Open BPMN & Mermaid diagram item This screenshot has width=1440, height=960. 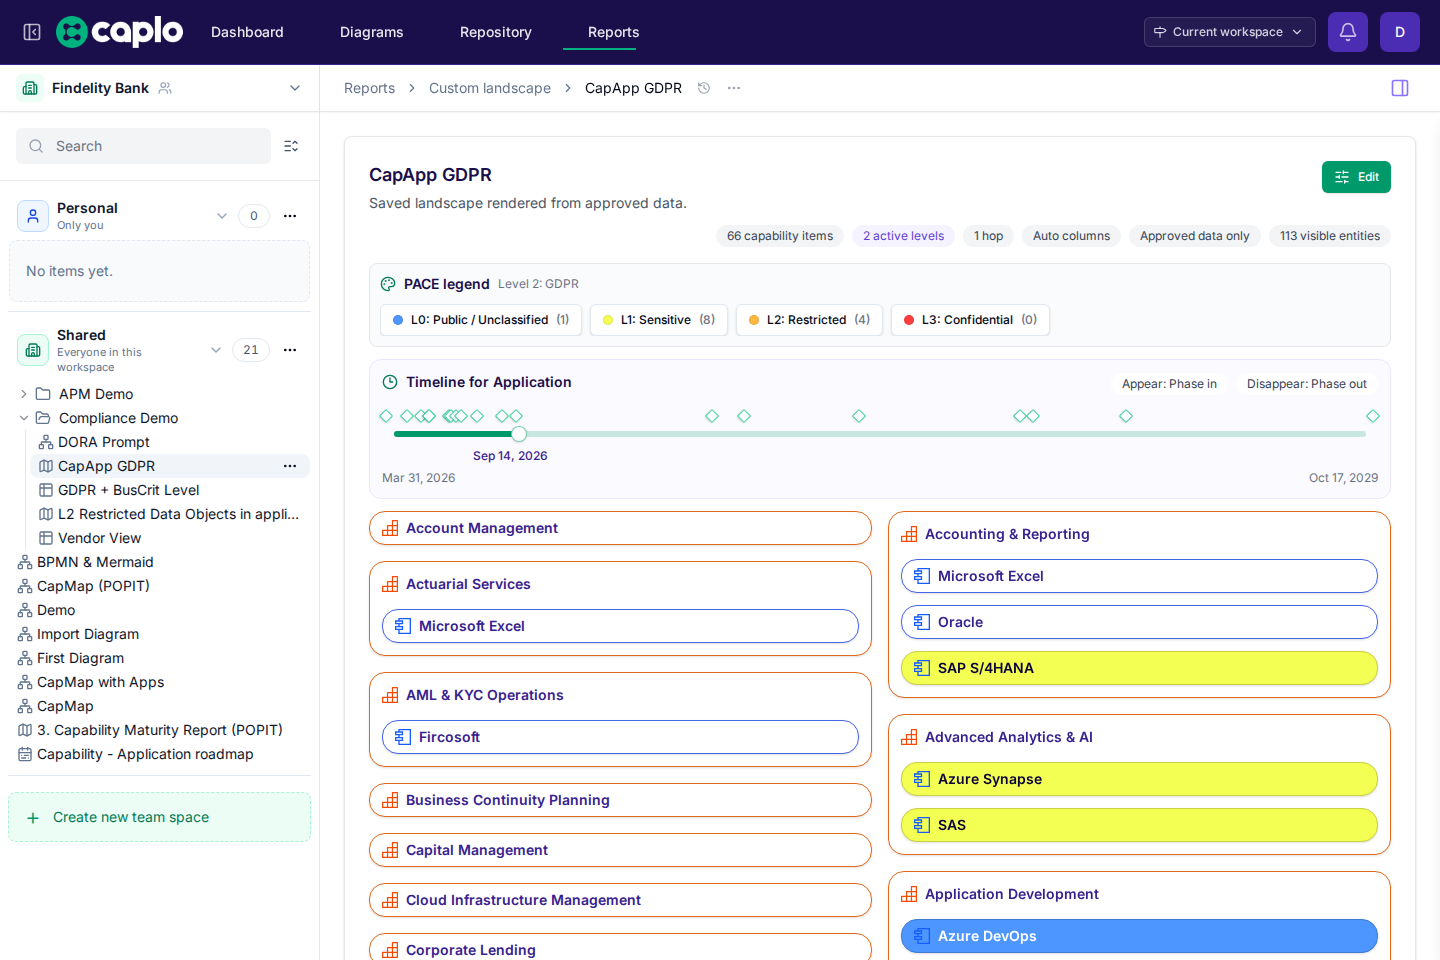pyautogui.click(x=95, y=562)
